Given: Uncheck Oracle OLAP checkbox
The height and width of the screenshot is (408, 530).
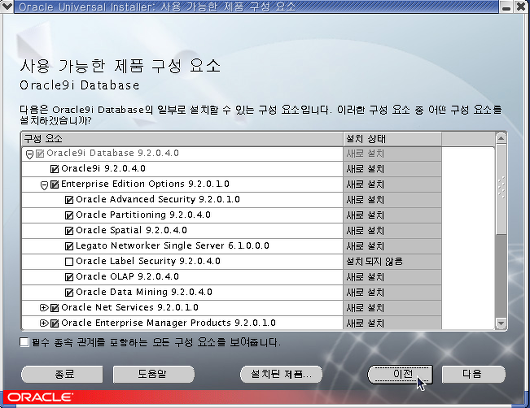Looking at the screenshot, I should point(69,277).
